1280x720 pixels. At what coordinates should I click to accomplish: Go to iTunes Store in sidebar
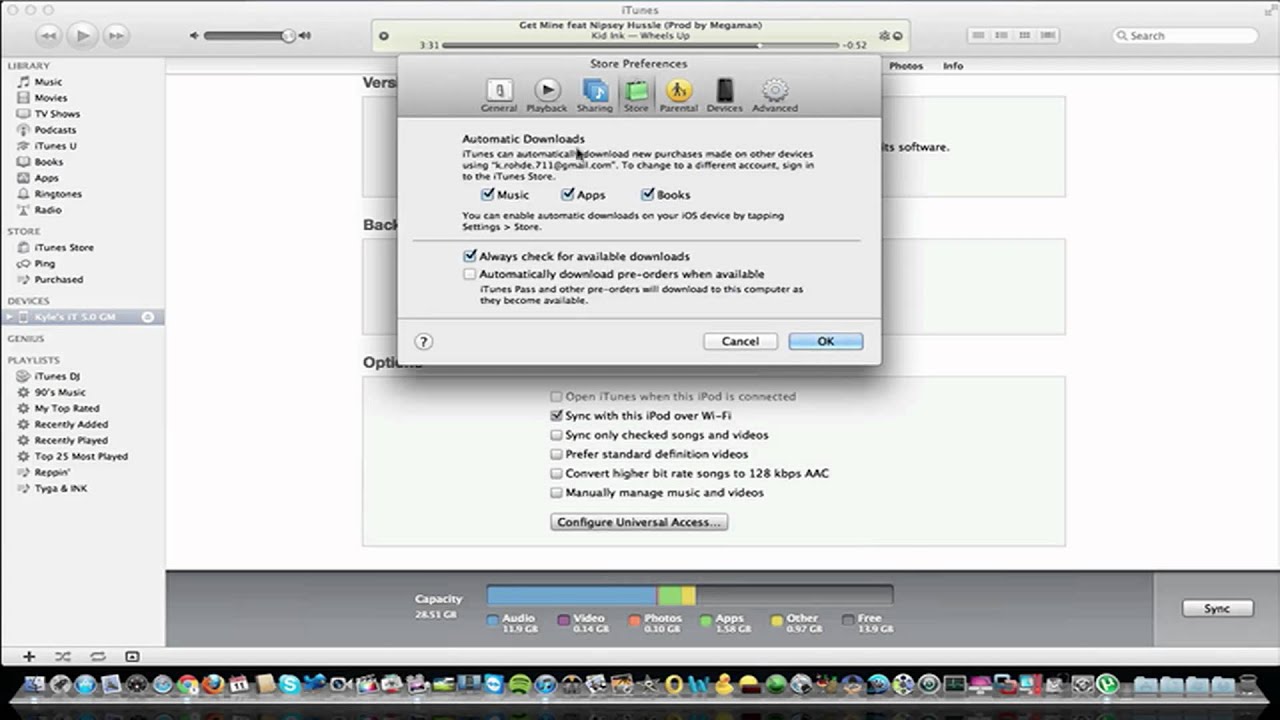coord(63,248)
